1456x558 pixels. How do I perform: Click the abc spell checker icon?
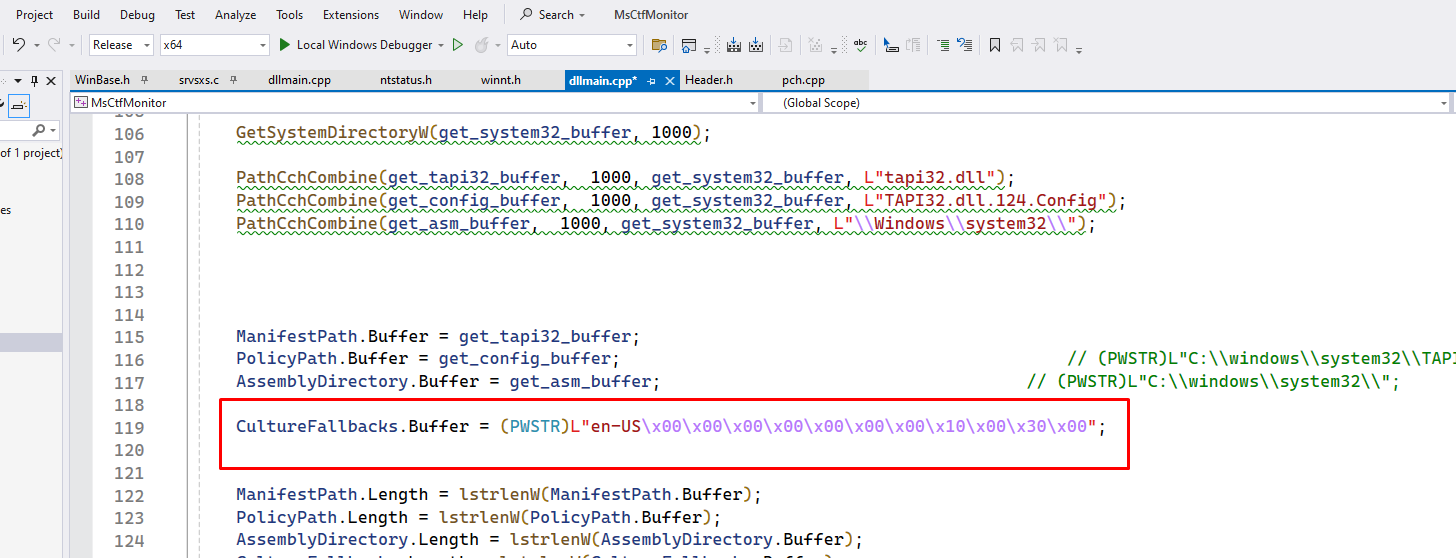pos(860,45)
